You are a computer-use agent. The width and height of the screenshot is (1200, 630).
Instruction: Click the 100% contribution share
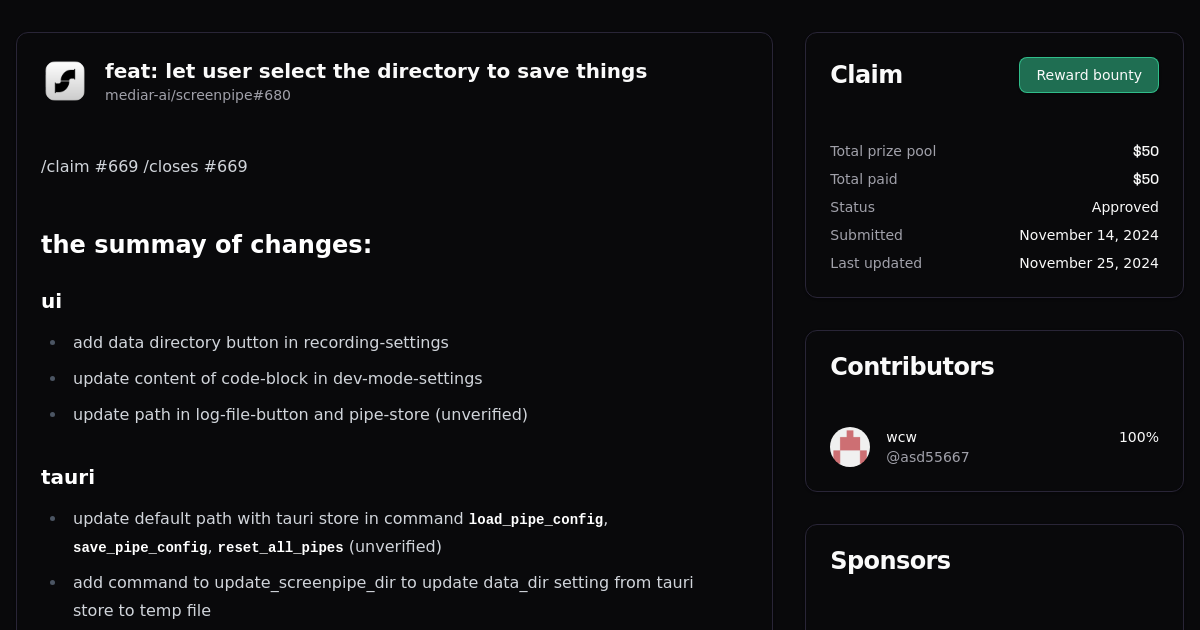tap(1139, 437)
